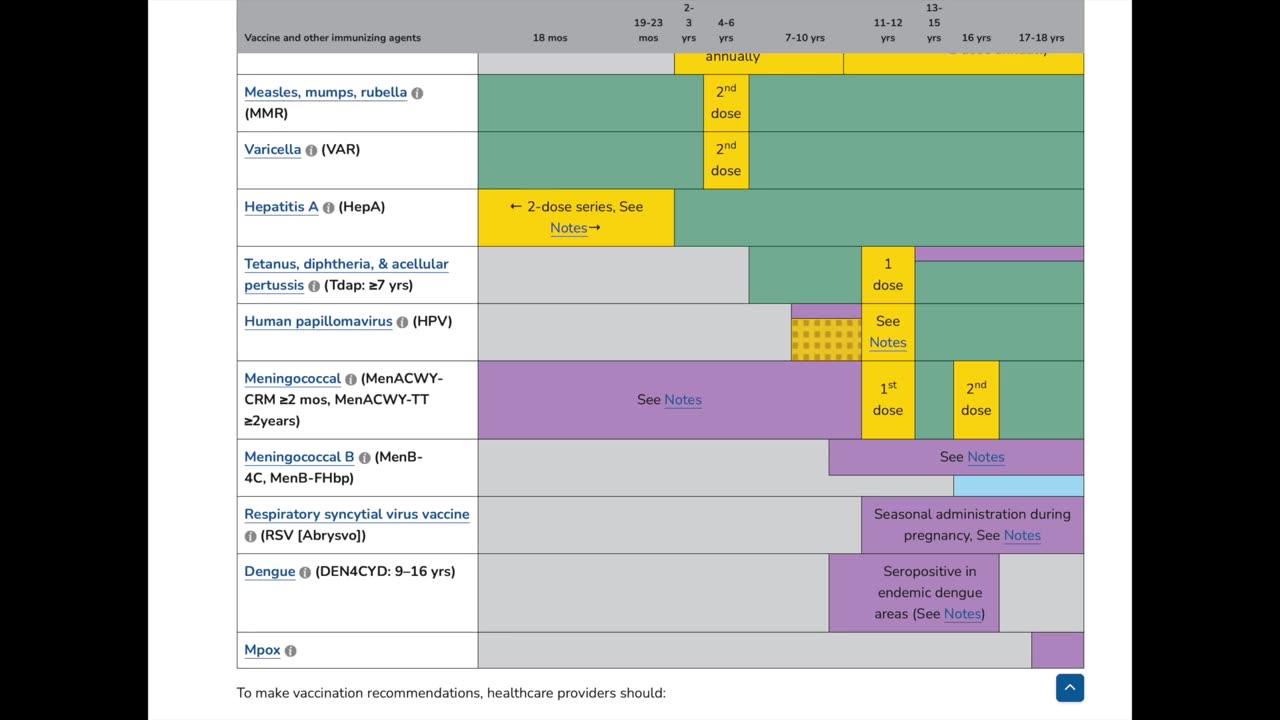Screen dimensions: 1280x720
Task: Open the Respiratory syncytial virus vaccine link
Action: point(357,514)
